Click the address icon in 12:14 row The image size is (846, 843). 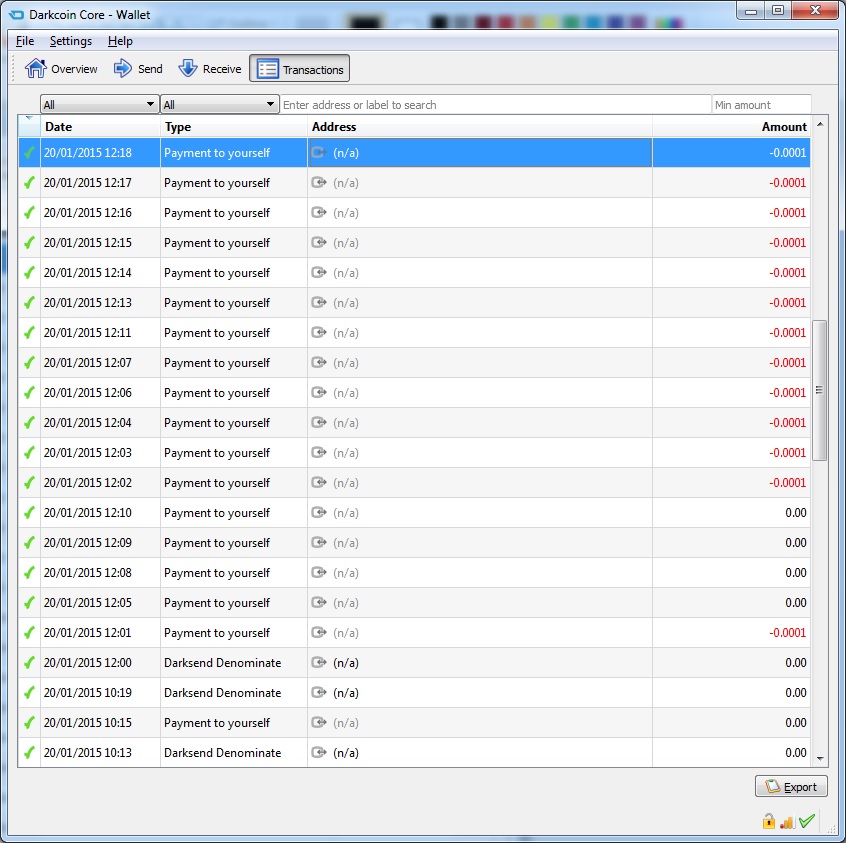coord(319,272)
